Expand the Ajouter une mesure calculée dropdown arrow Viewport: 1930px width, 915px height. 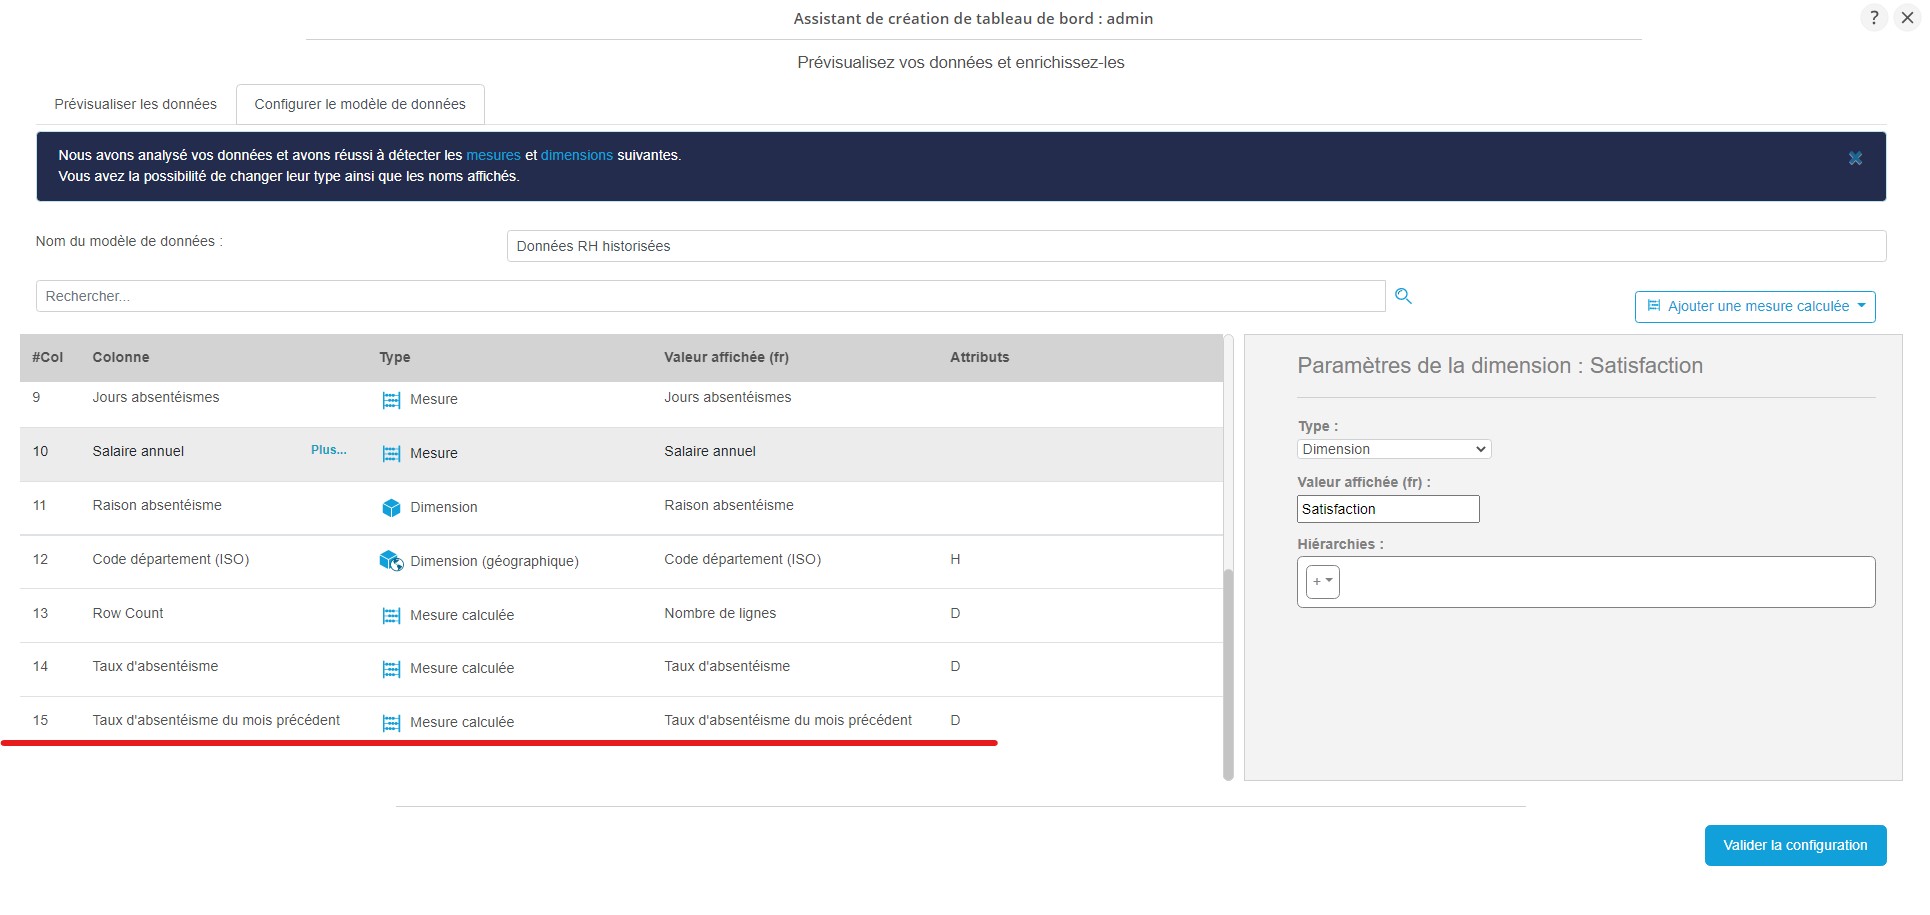coord(1861,306)
